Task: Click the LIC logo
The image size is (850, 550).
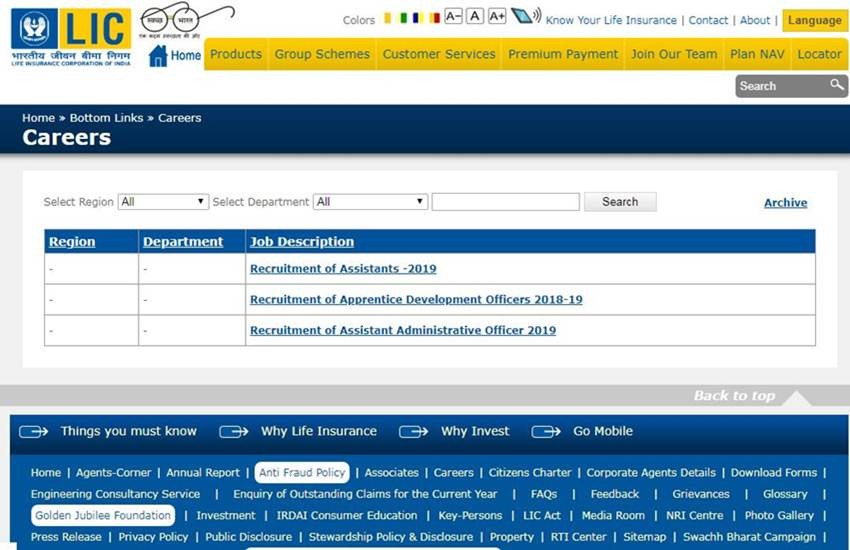Action: 71,37
